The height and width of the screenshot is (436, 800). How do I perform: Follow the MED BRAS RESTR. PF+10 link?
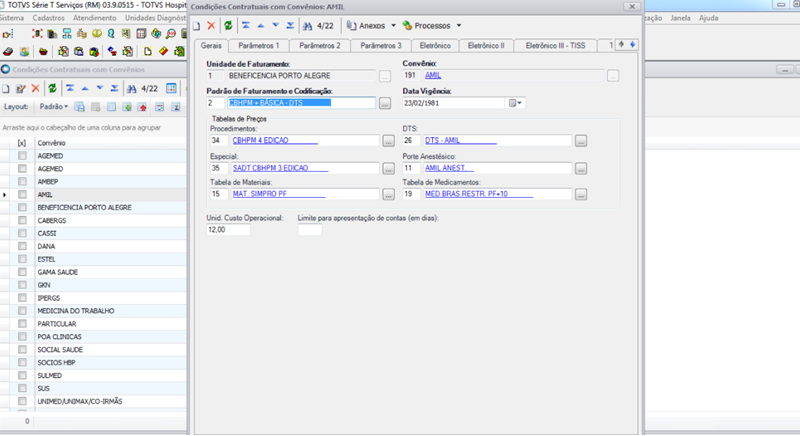coord(466,194)
